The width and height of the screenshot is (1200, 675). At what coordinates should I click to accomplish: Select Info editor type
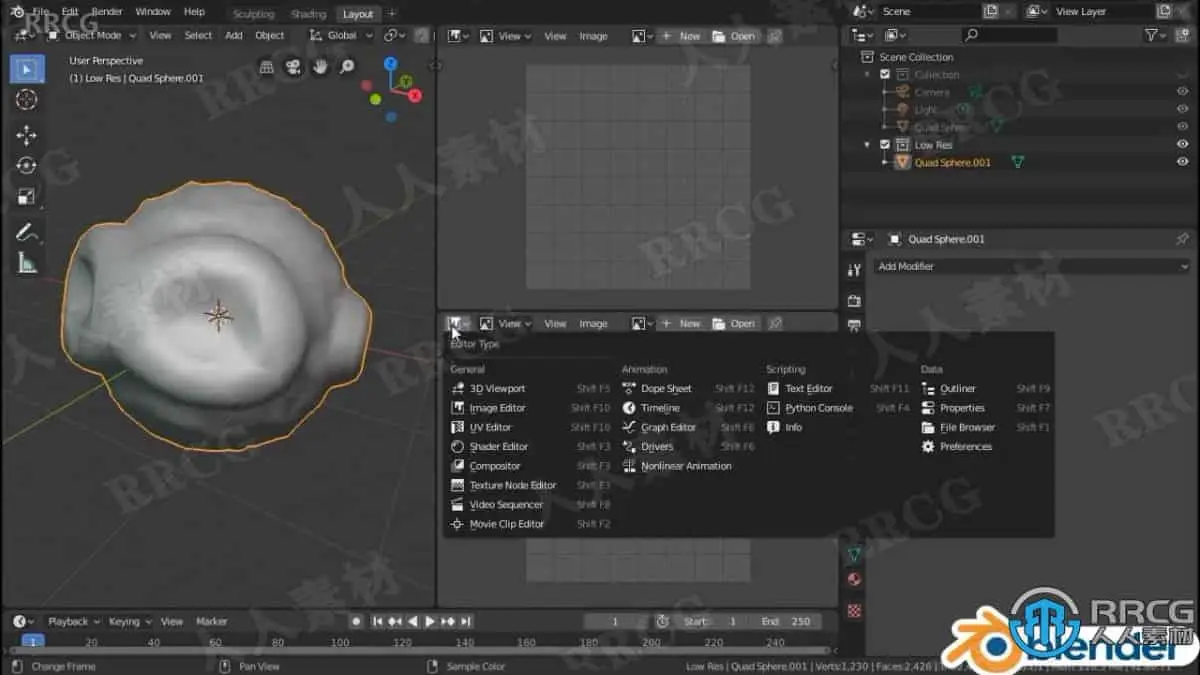coord(793,427)
